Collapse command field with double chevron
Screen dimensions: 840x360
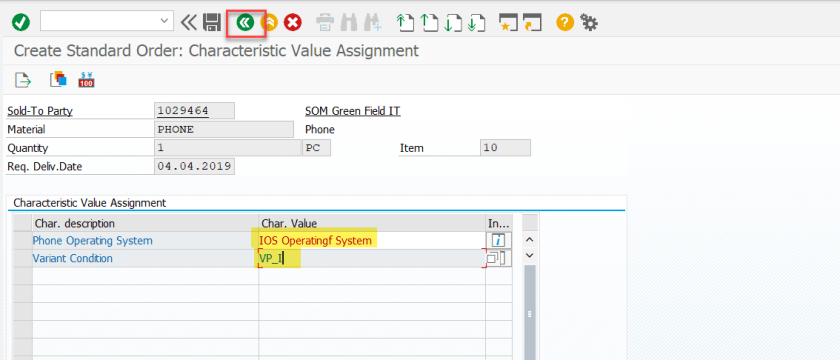tap(189, 22)
